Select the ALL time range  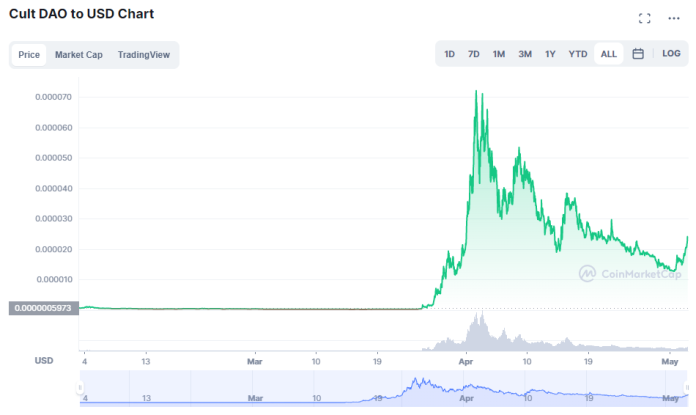click(x=609, y=54)
